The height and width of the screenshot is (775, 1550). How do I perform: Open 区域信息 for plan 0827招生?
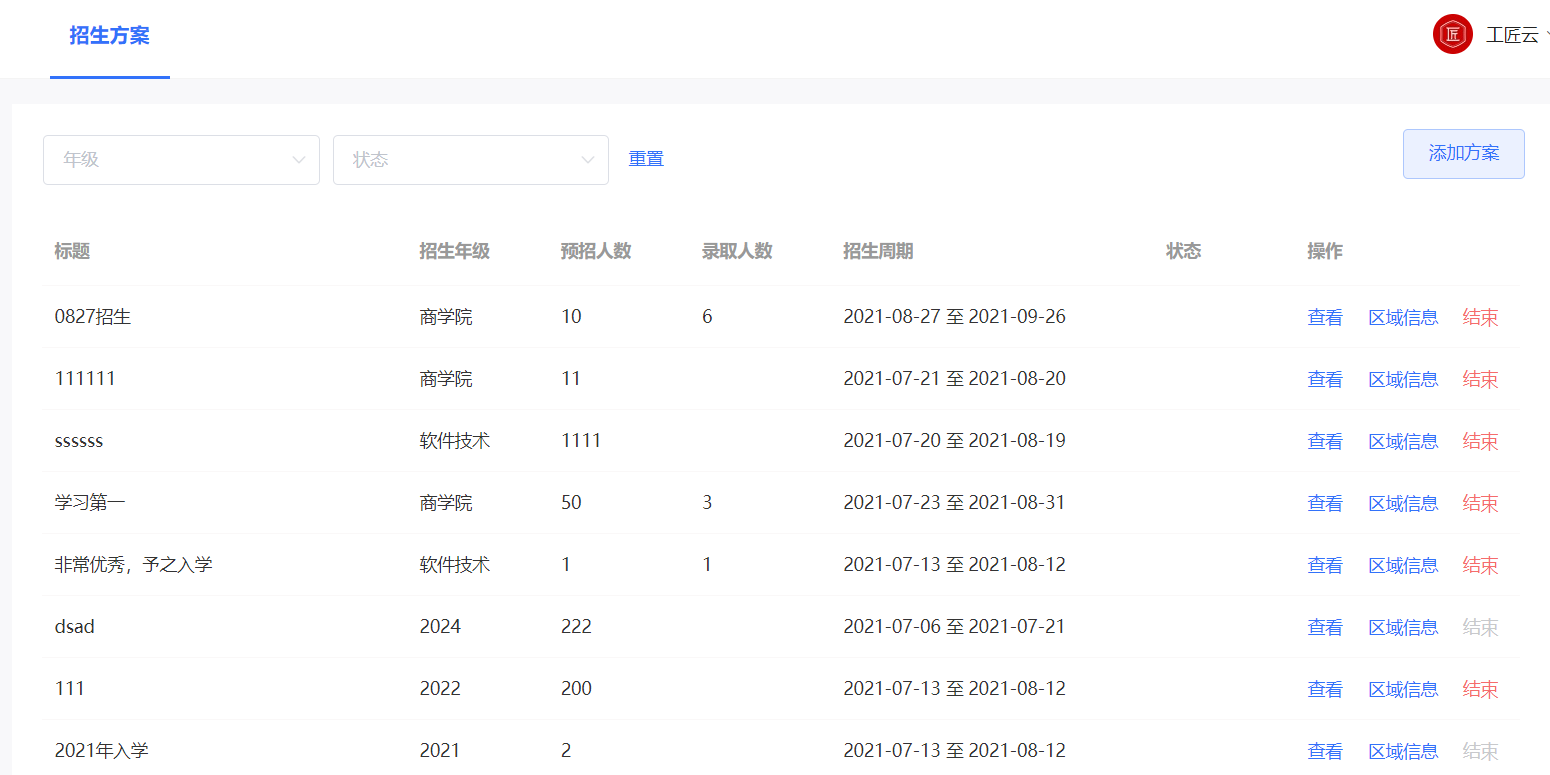[1402, 316]
